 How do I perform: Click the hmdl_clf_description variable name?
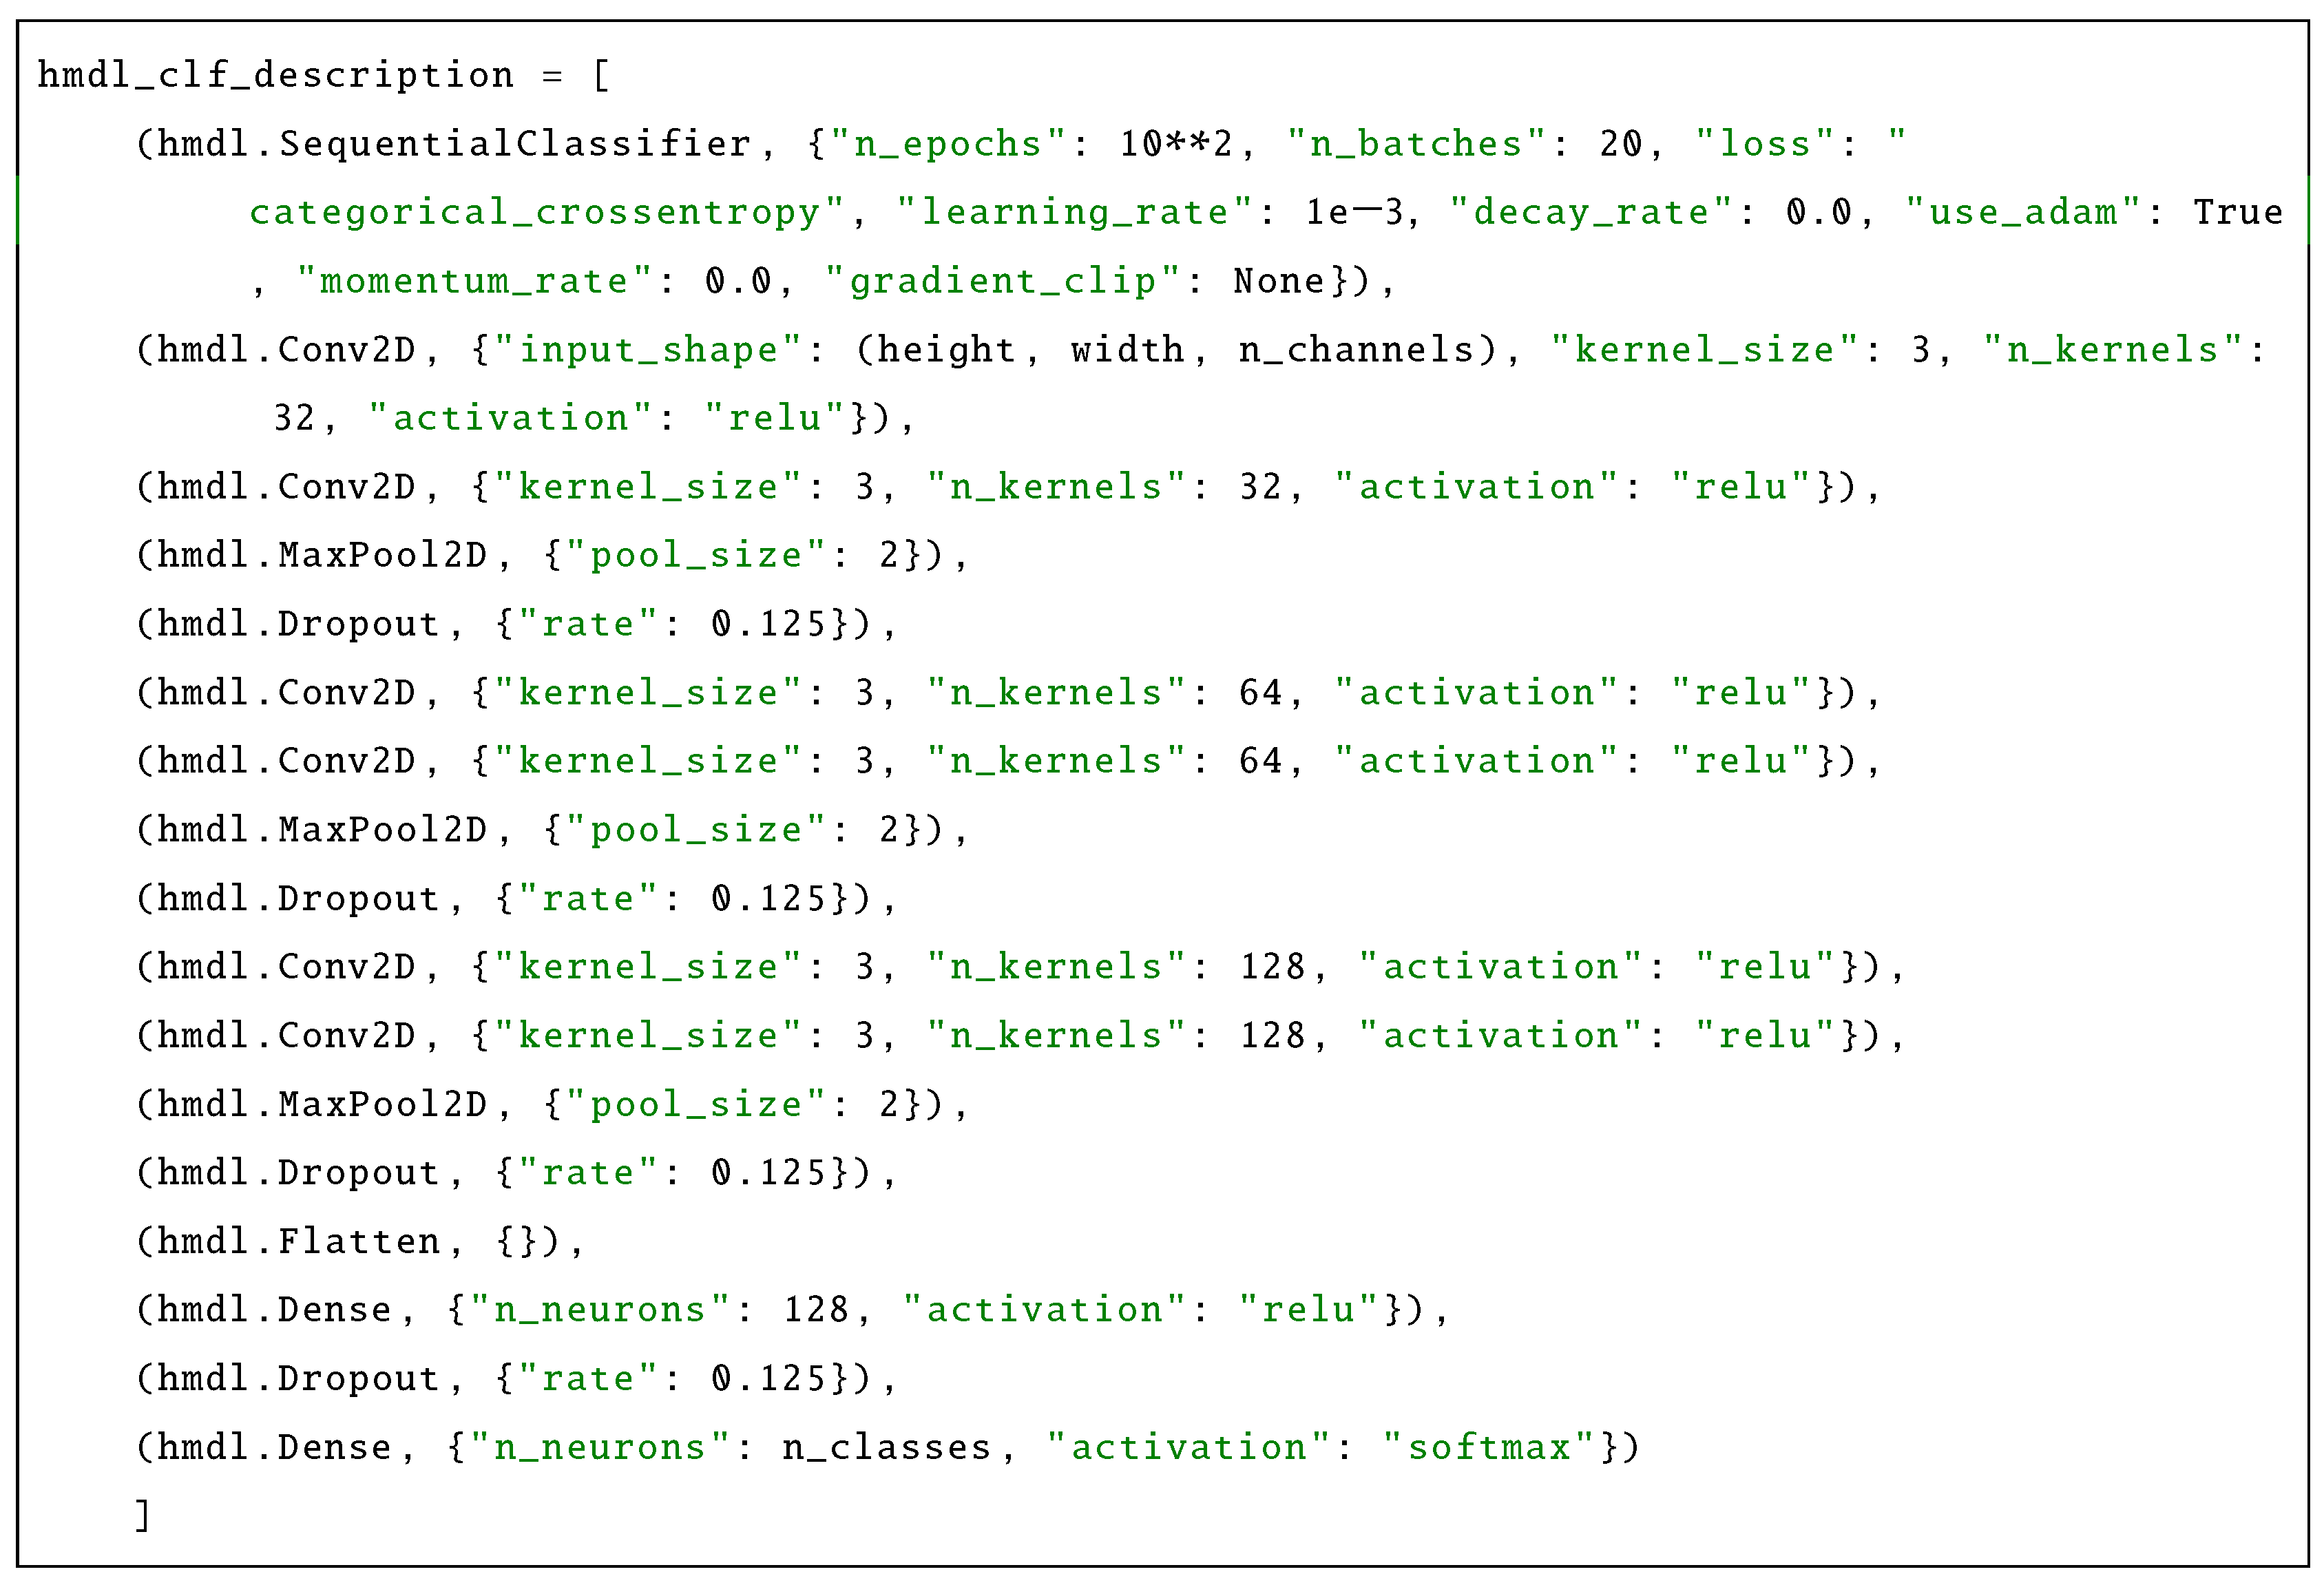[x=275, y=76]
